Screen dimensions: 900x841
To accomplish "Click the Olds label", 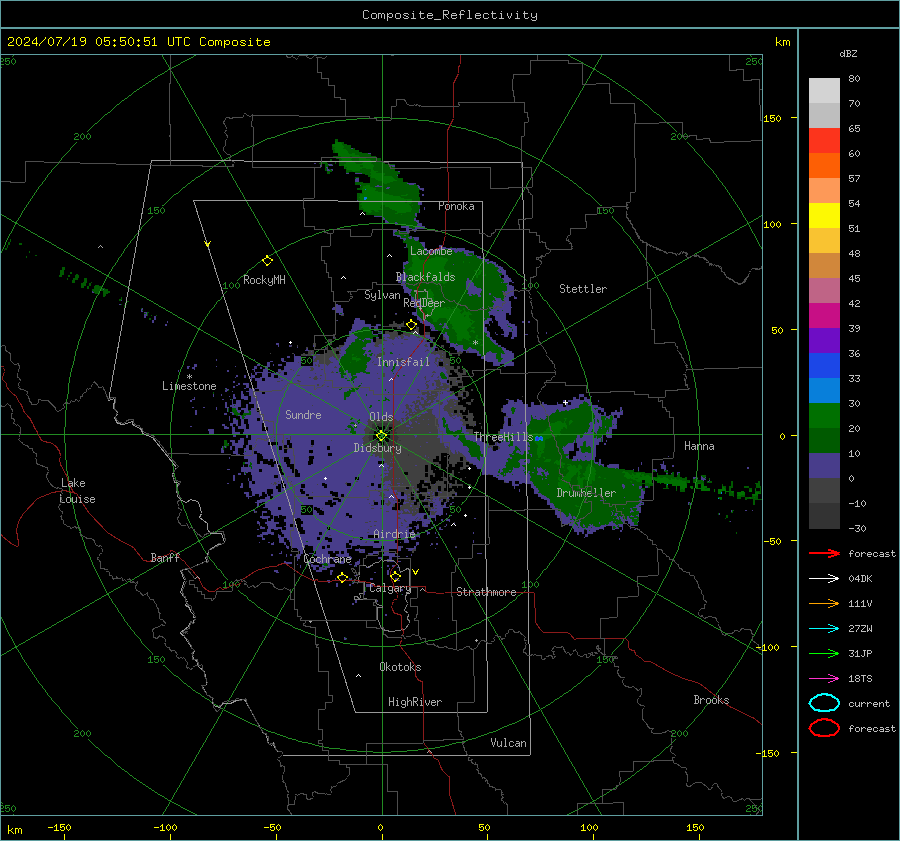I will tap(381, 417).
